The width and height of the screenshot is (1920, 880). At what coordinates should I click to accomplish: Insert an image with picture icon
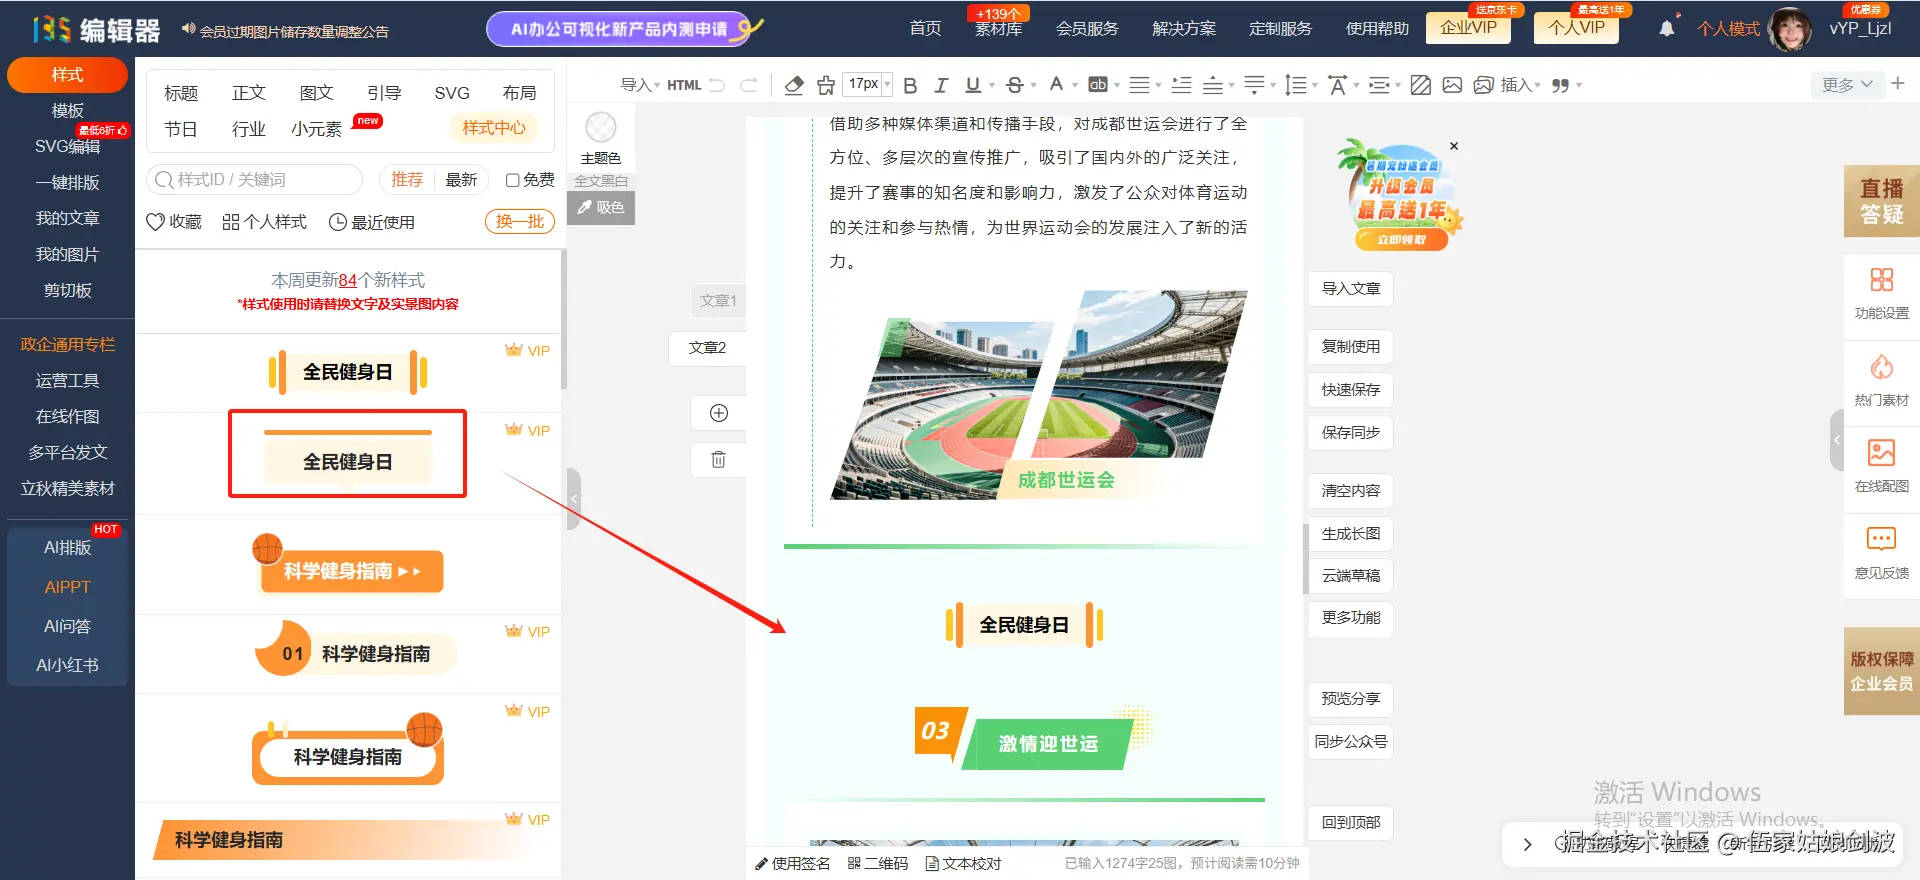pyautogui.click(x=1452, y=85)
